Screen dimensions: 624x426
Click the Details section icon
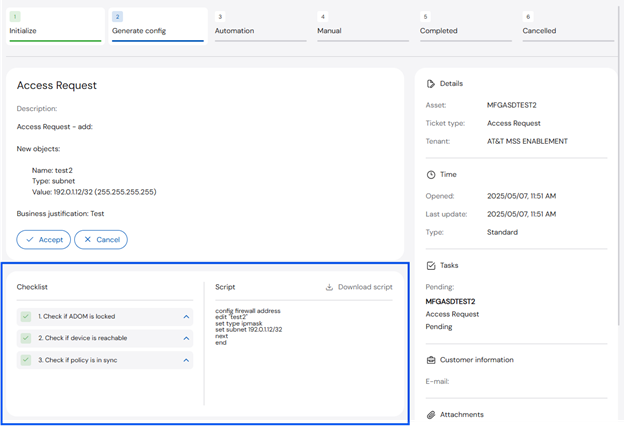(431, 84)
